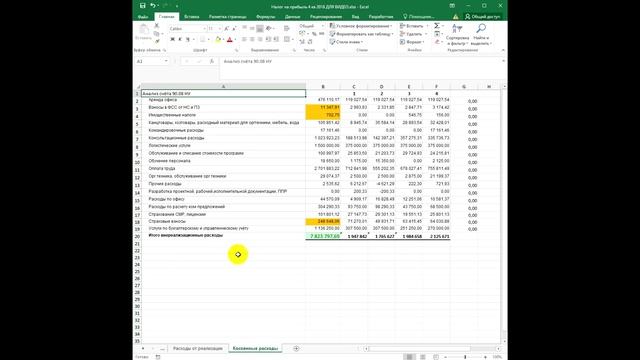This screenshot has height=360, width=640.
Task: Open Sort and Filter (Сортировка и фильтр)
Action: point(457,34)
